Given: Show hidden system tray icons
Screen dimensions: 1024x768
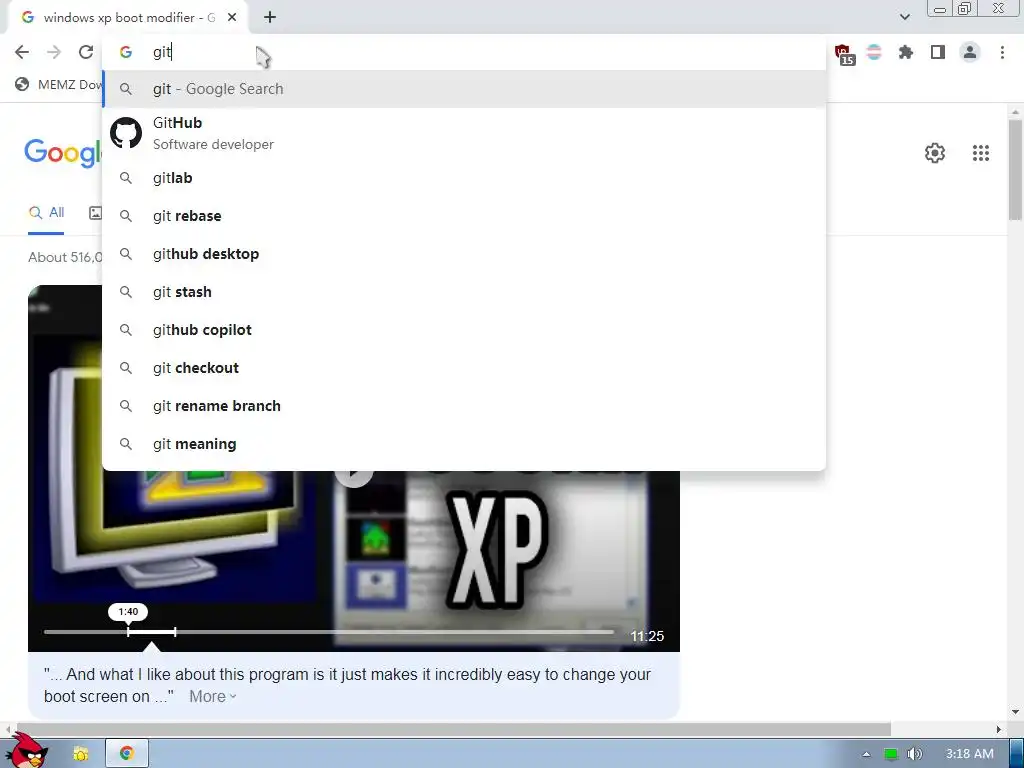Looking at the screenshot, I should 866,754.
